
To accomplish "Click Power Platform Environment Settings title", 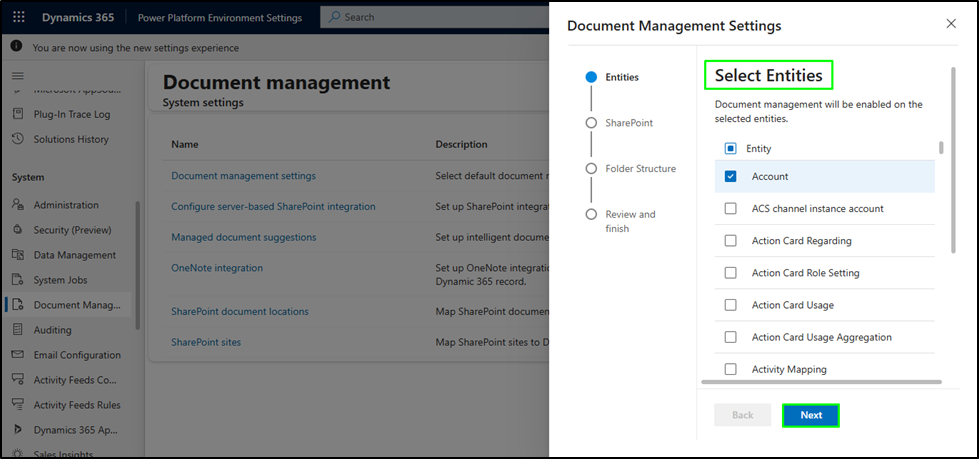I will pyautogui.click(x=220, y=17).
